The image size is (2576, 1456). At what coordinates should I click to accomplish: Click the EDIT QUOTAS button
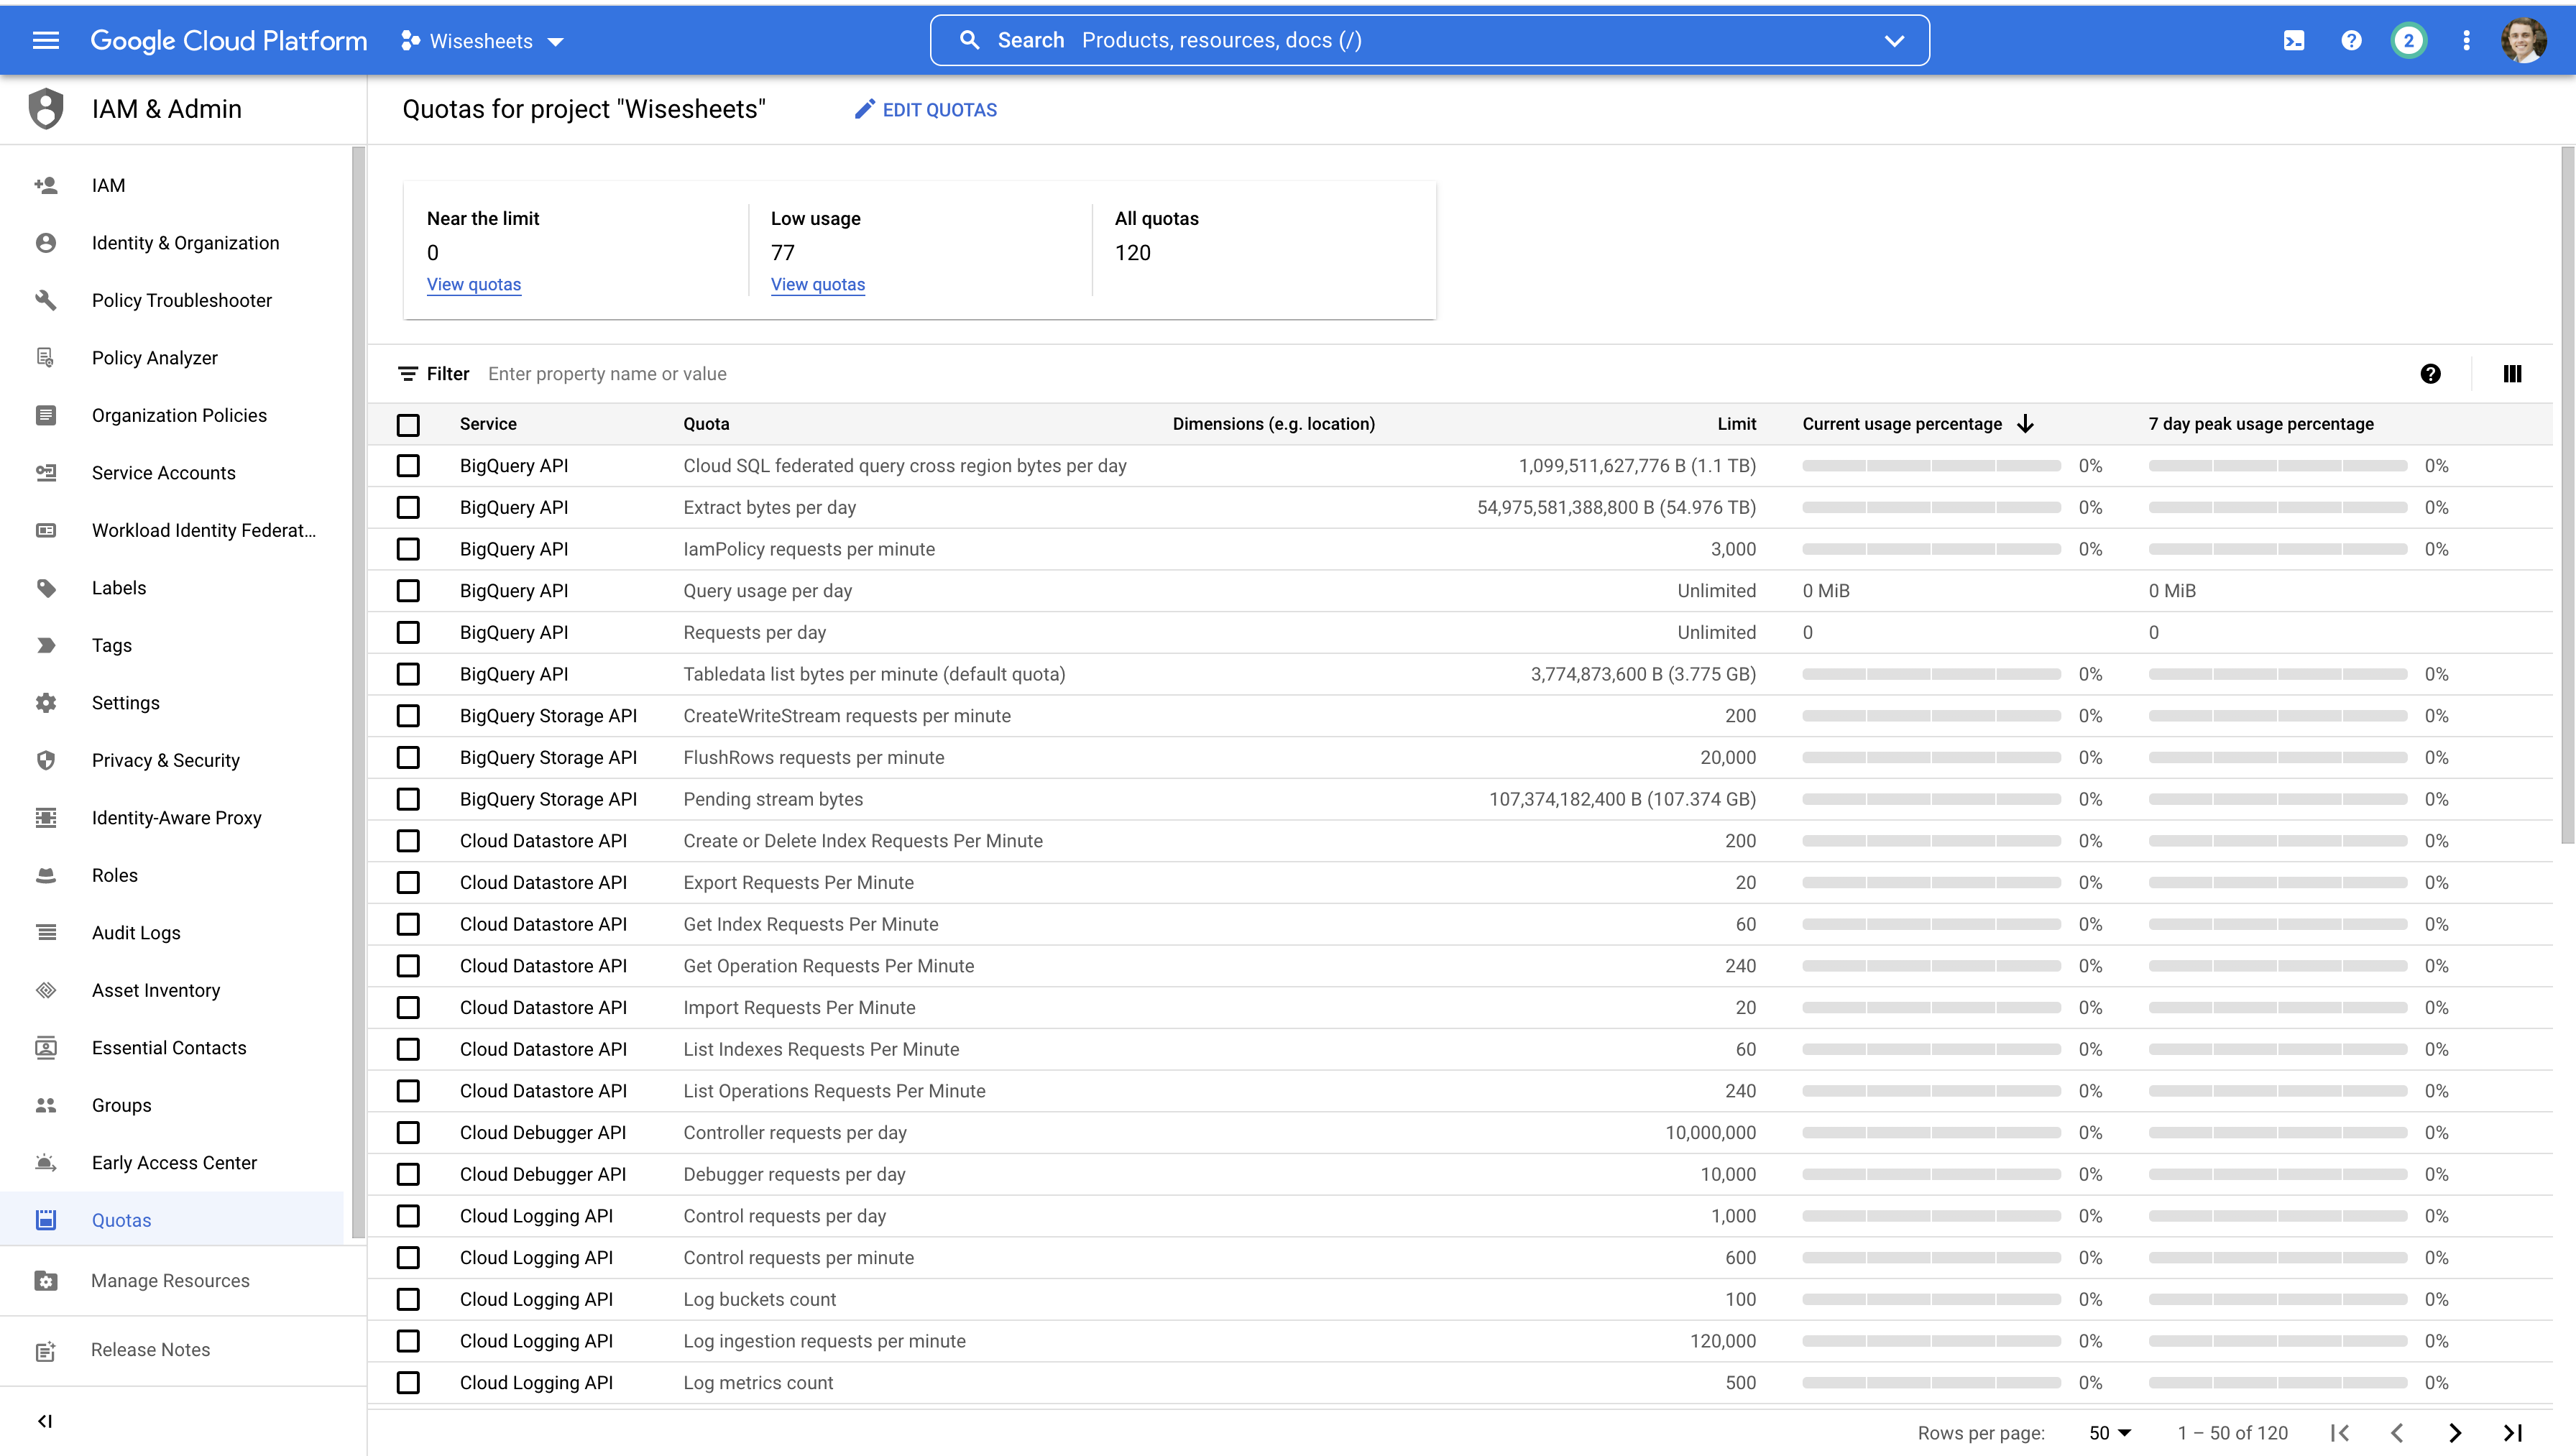[x=926, y=110]
